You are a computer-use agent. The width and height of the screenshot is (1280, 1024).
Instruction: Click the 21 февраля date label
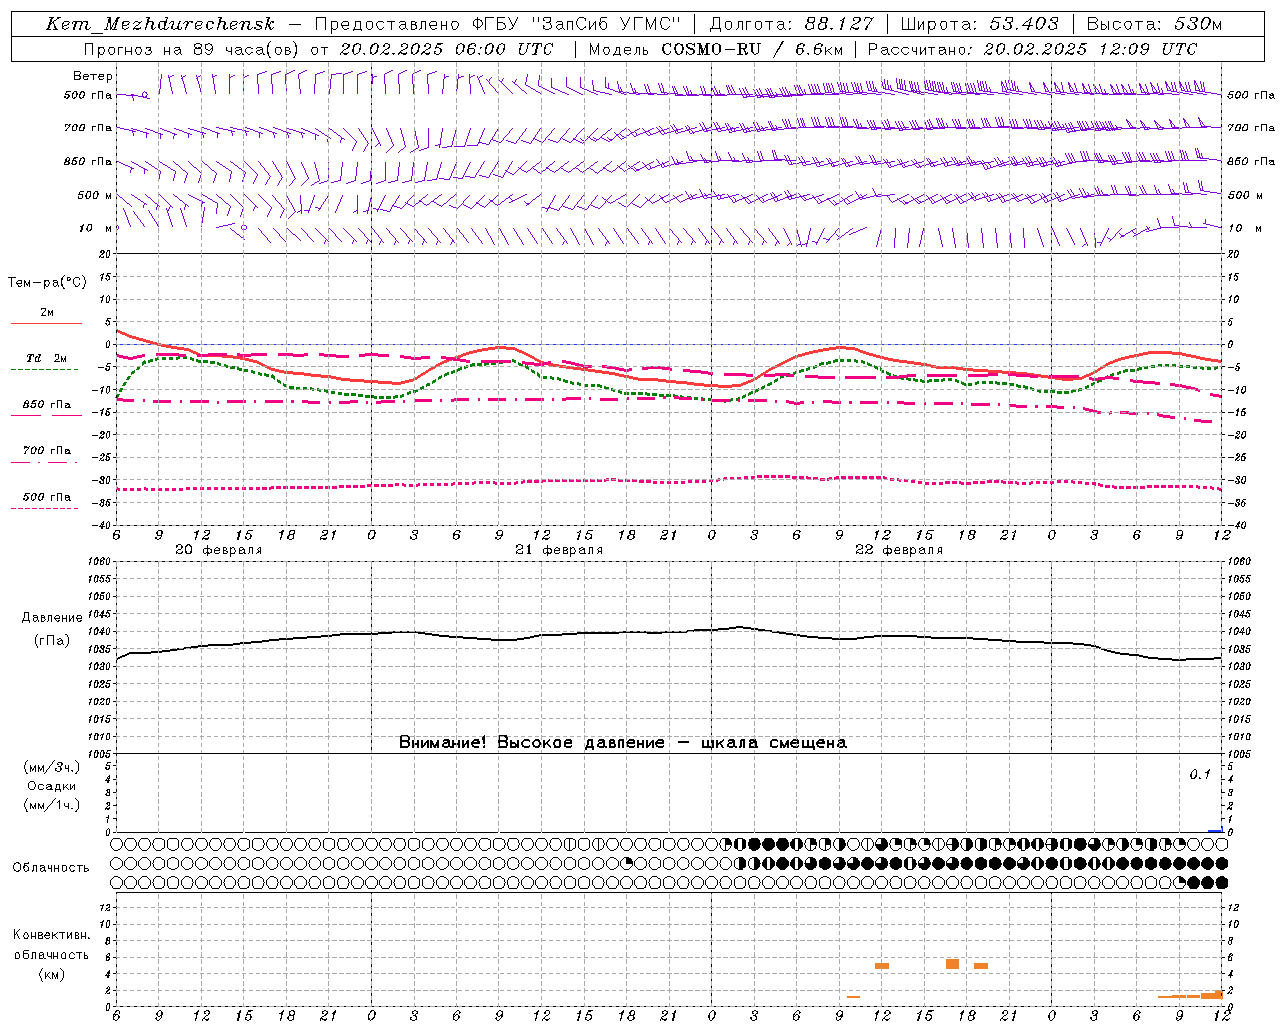tap(559, 550)
